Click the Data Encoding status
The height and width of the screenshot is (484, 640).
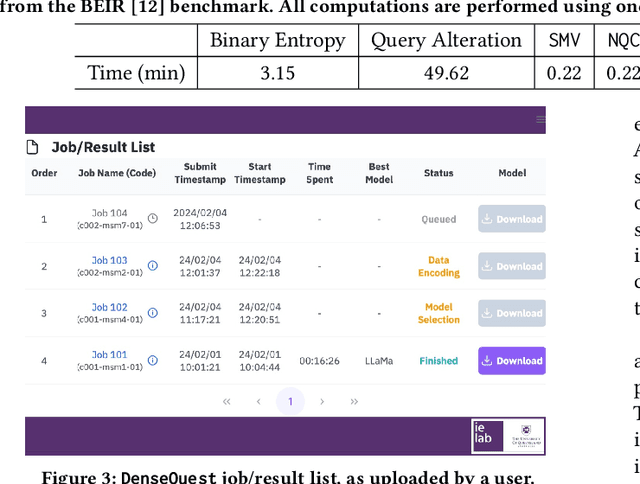tap(439, 266)
